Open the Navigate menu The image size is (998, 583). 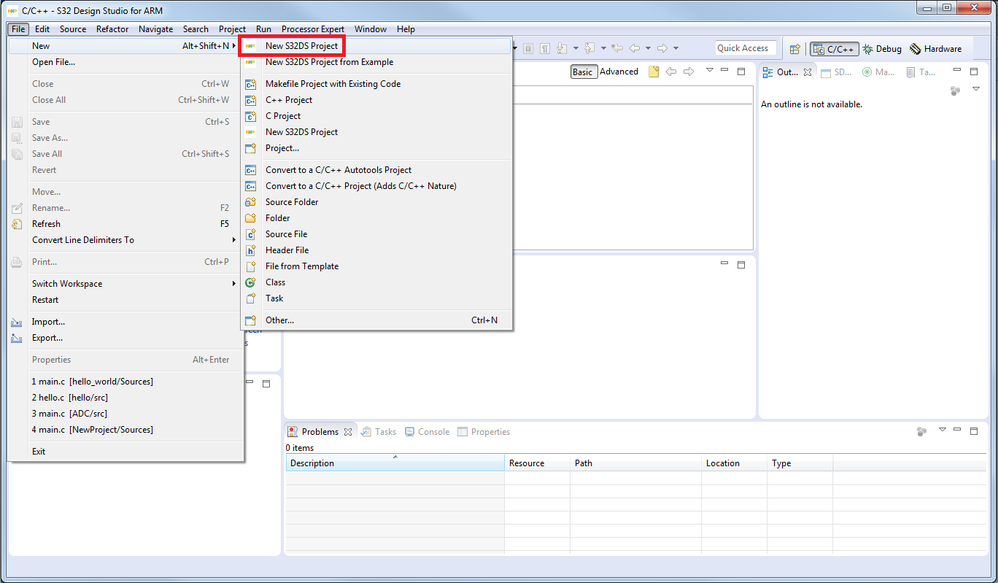point(155,29)
